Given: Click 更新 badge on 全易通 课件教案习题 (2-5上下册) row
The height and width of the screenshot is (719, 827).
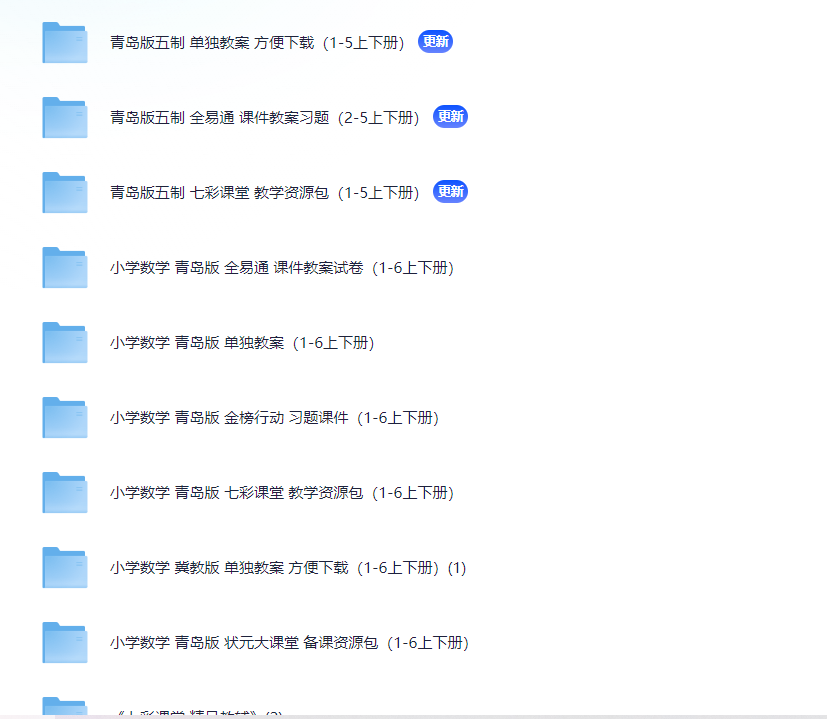Looking at the screenshot, I should [x=450, y=116].
